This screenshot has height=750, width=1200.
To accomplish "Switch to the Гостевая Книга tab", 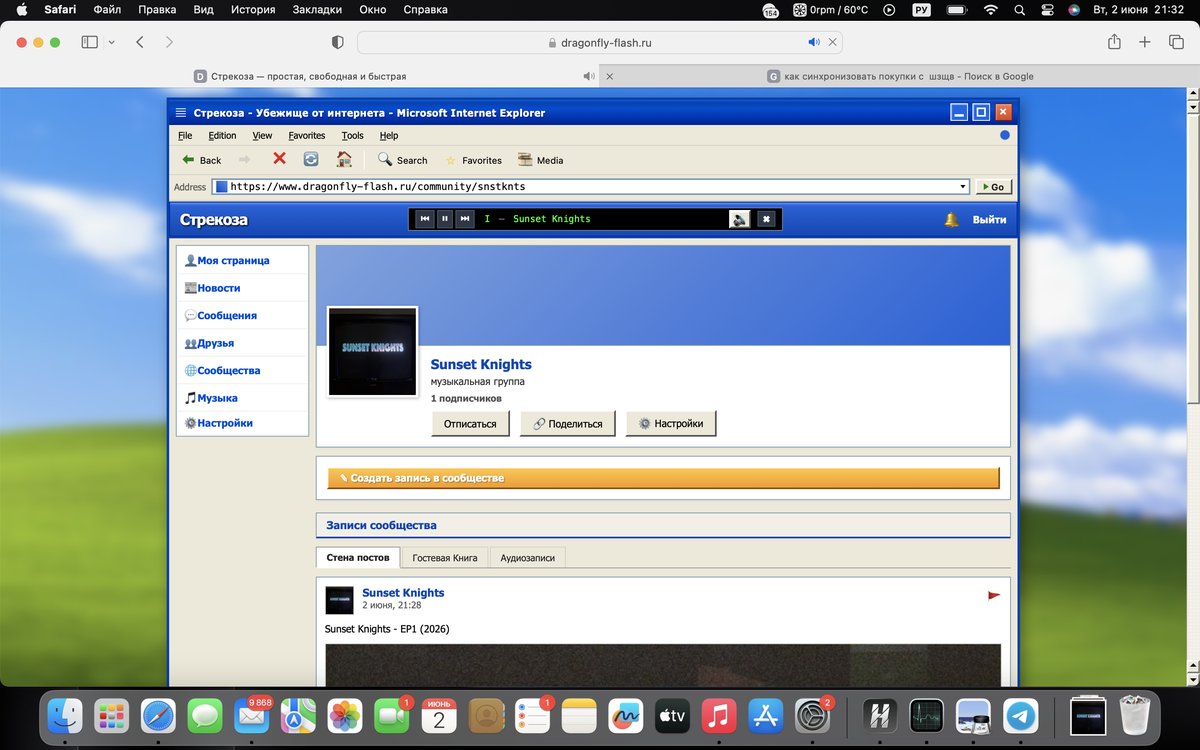I will coord(445,557).
